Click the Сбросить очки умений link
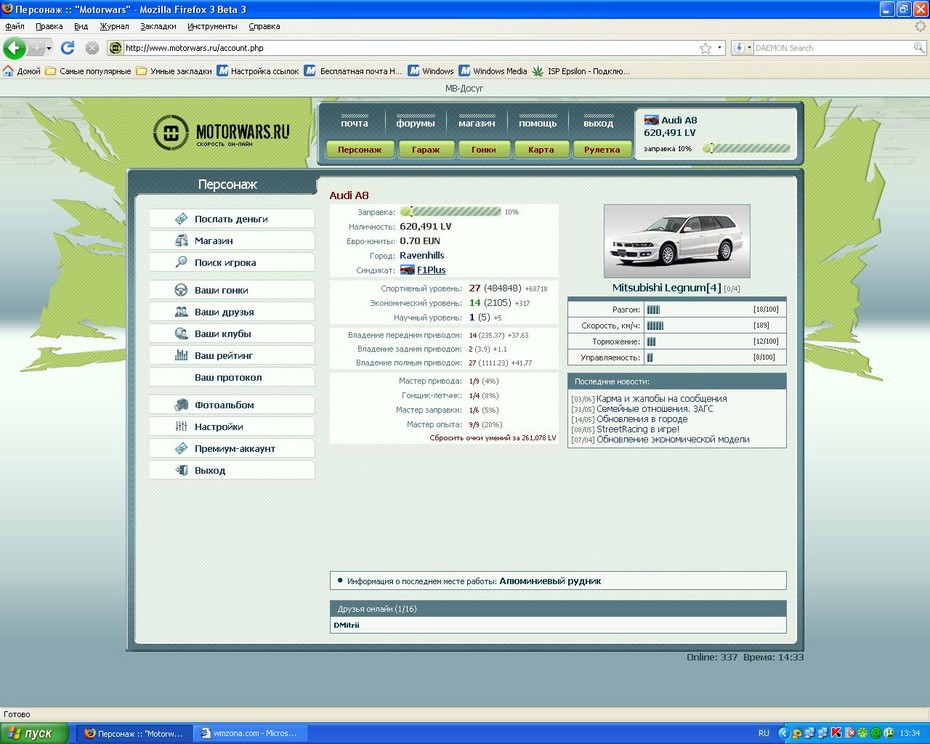The height and width of the screenshot is (744, 930). [x=493, y=438]
